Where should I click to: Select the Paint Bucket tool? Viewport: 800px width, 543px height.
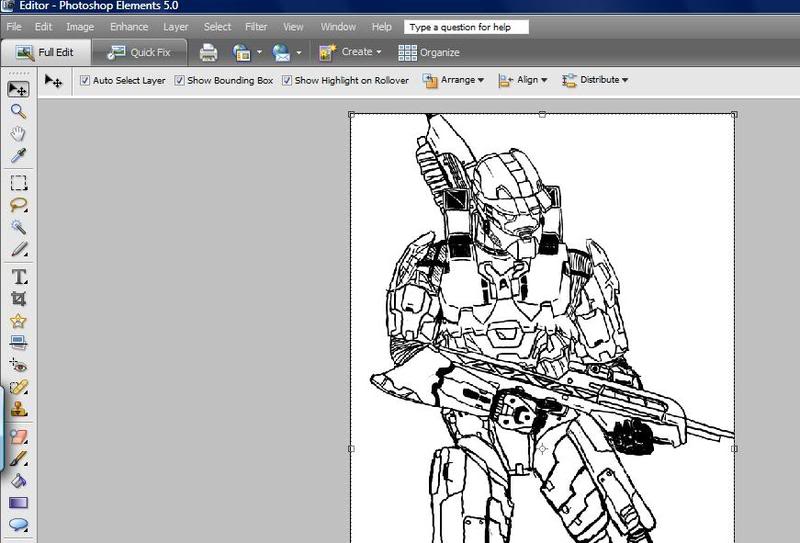coord(18,481)
